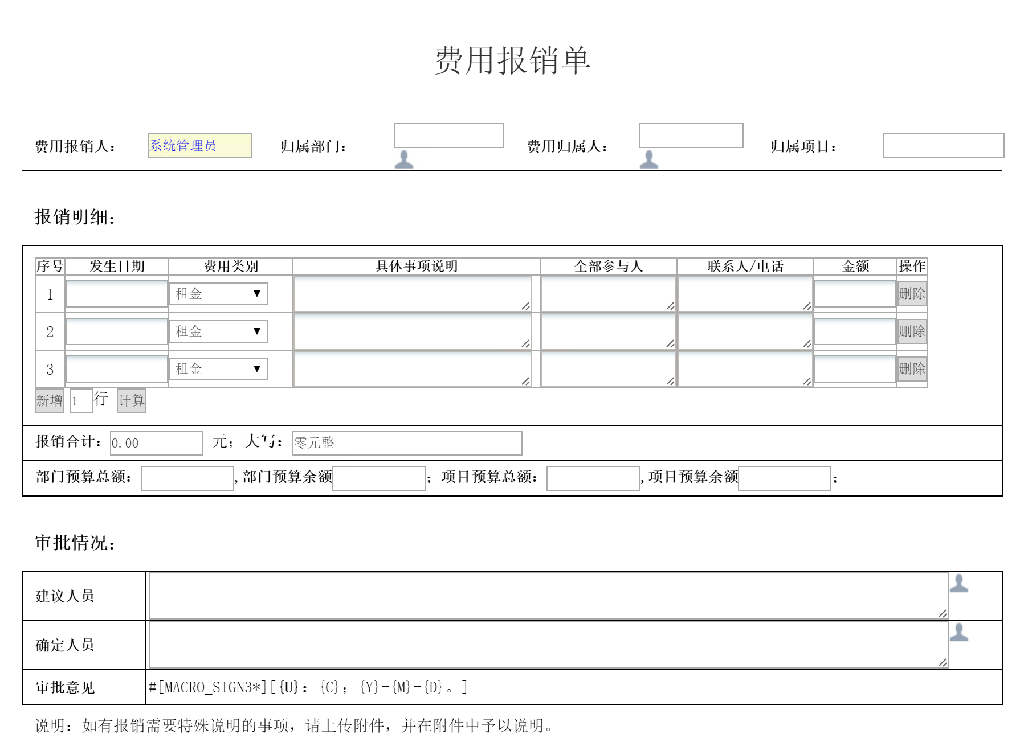Click the 建议人员 text area

click(x=547, y=596)
